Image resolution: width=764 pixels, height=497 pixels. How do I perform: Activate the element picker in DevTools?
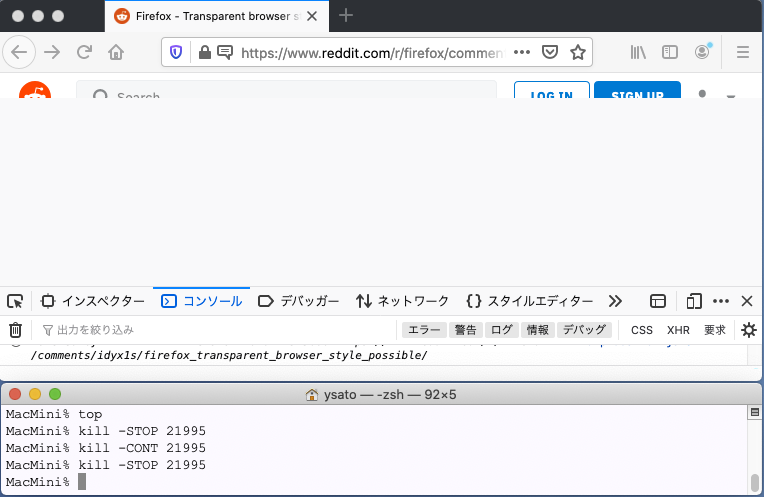(15, 301)
